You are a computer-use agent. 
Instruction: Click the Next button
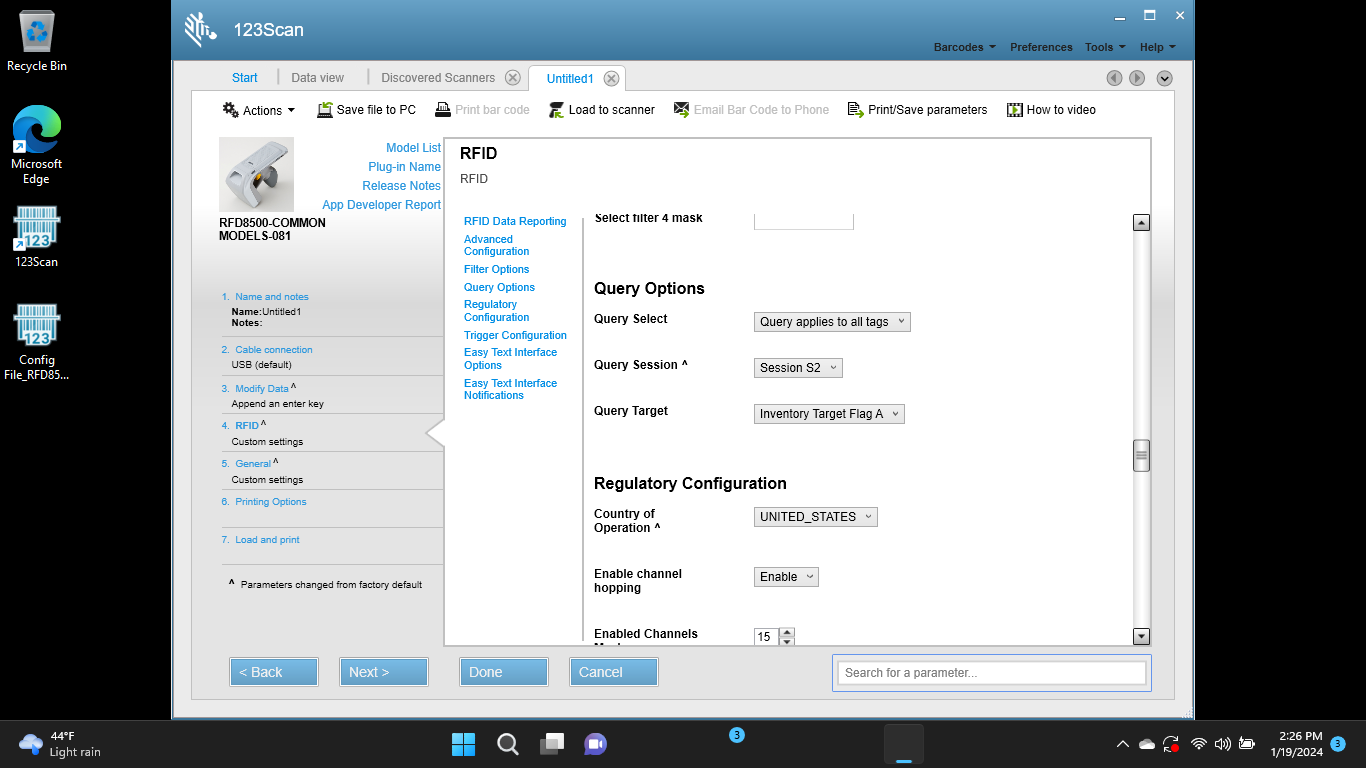coord(384,672)
